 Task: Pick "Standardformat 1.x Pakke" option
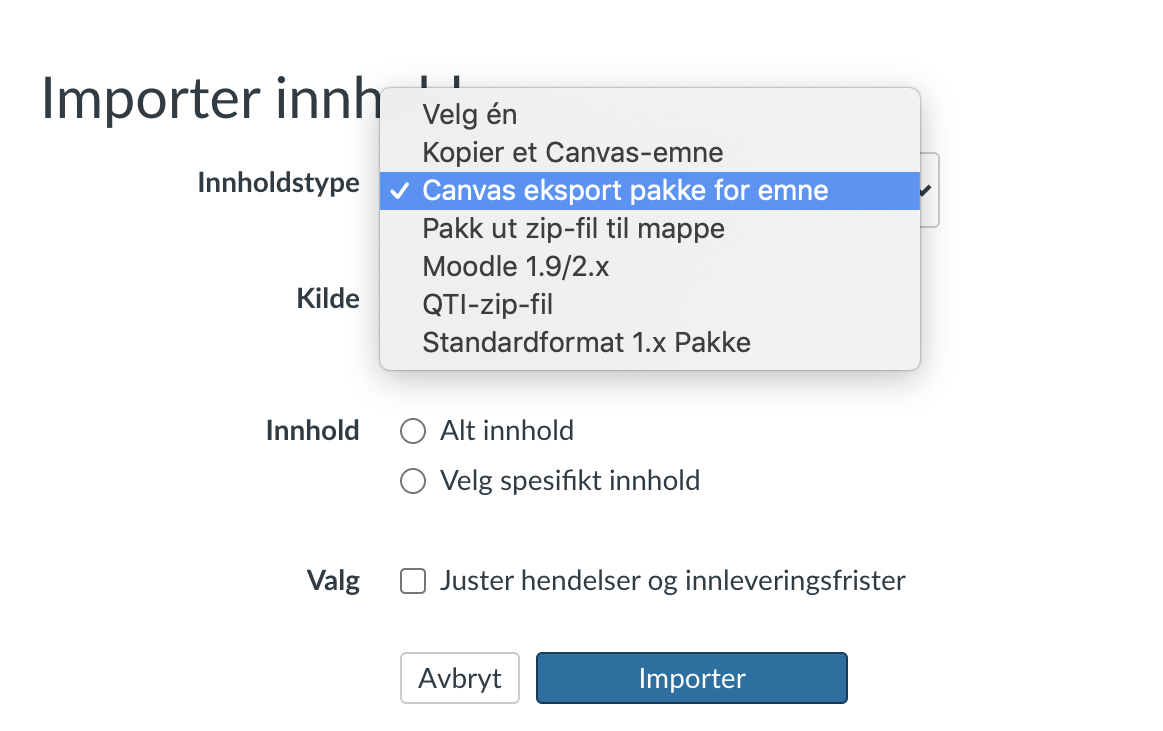click(586, 342)
